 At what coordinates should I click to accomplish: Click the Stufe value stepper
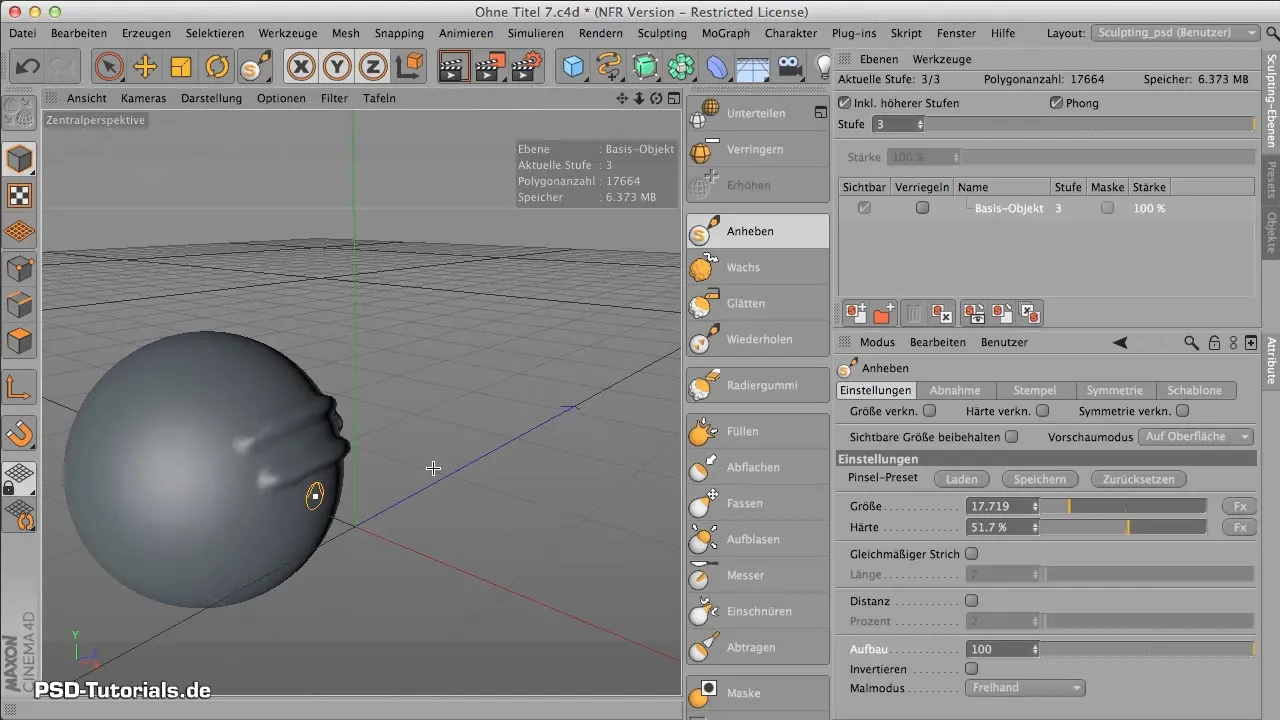click(x=920, y=124)
